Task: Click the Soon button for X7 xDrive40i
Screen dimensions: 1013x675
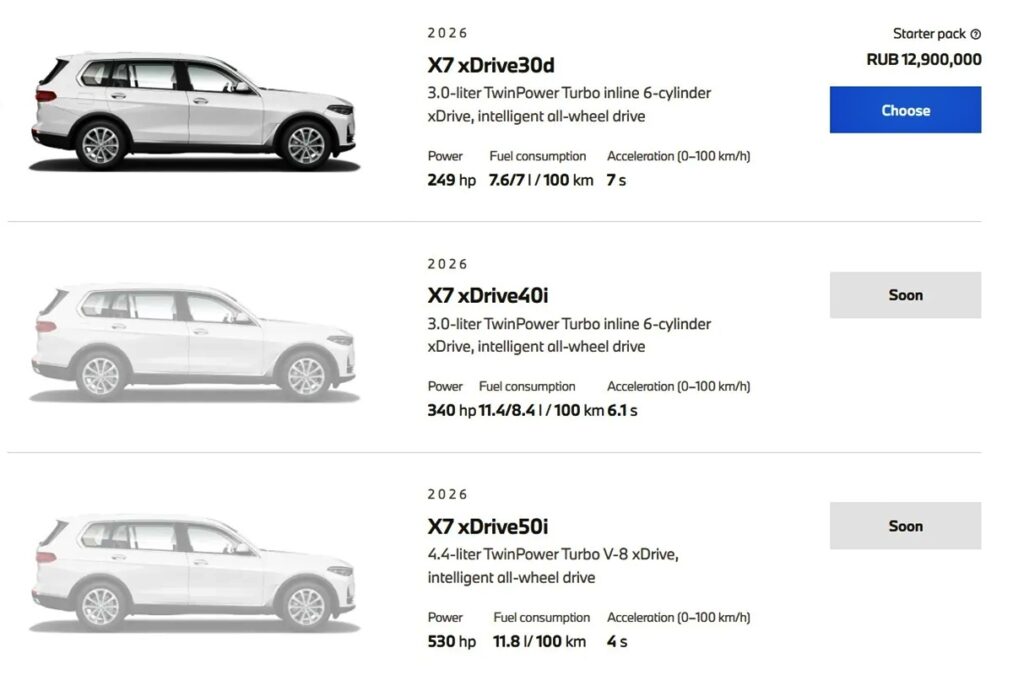Action: [905, 295]
